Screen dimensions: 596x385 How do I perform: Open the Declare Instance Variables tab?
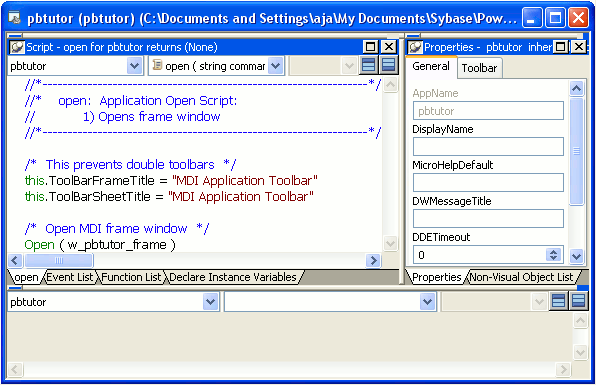[233, 277]
